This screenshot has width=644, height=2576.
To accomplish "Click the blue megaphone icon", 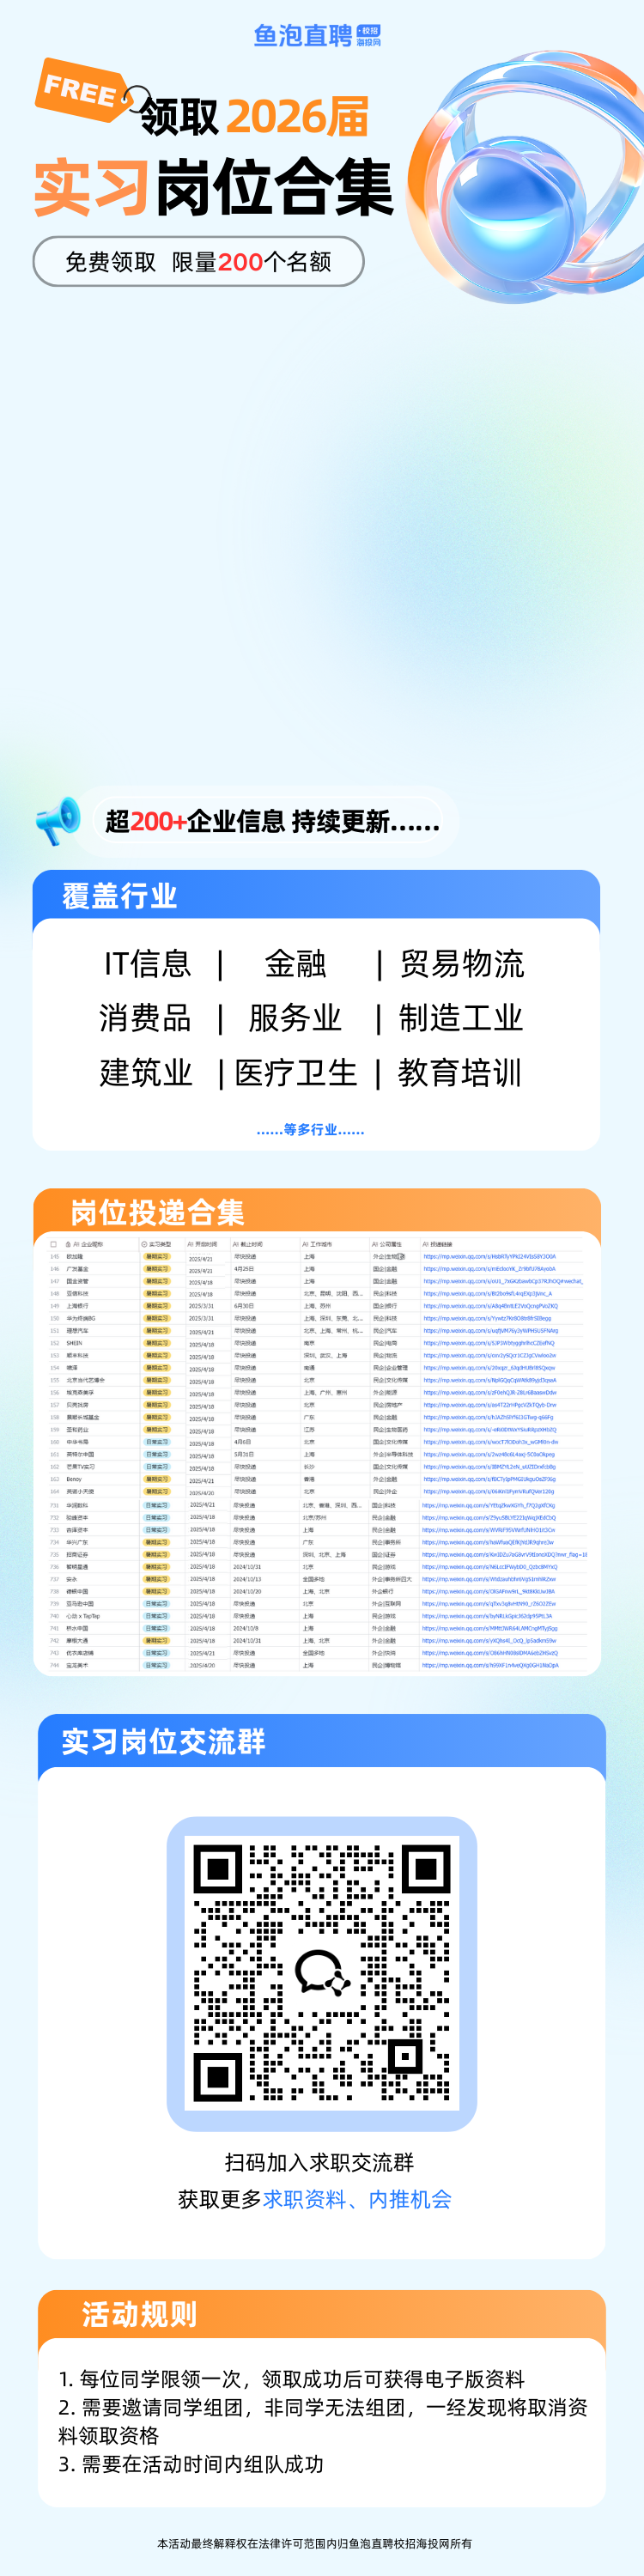I will point(59,820).
